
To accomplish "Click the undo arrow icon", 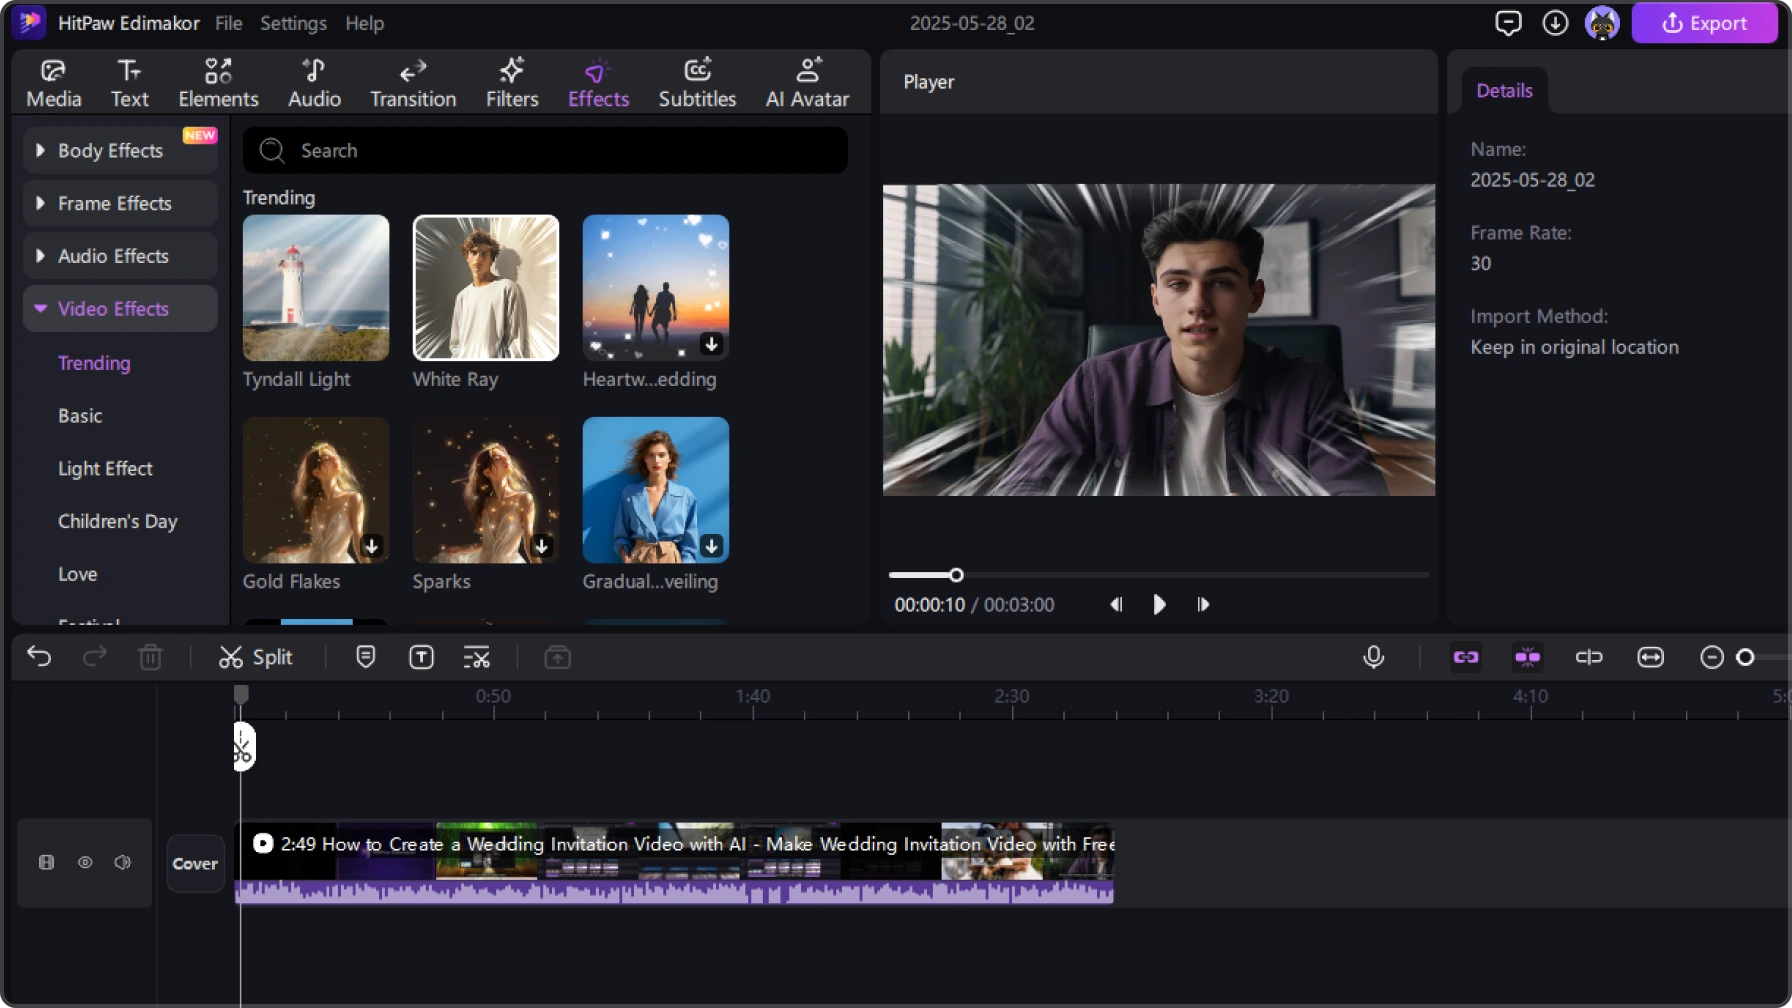I will (x=39, y=657).
